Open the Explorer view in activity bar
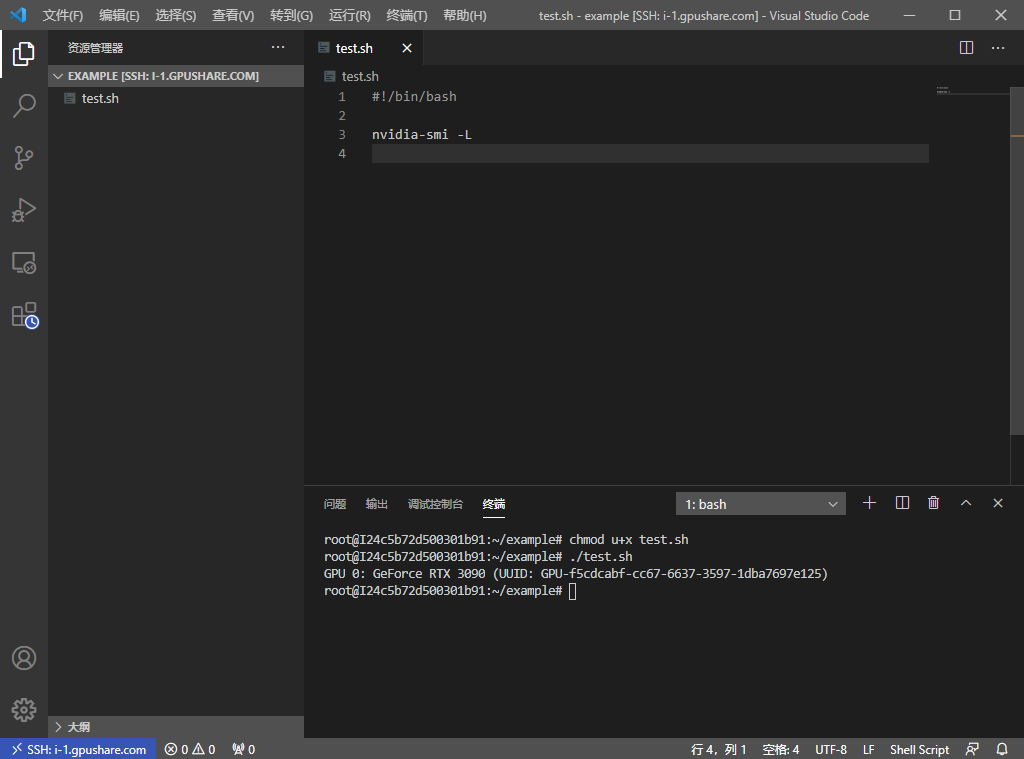1024x759 pixels. pyautogui.click(x=24, y=54)
